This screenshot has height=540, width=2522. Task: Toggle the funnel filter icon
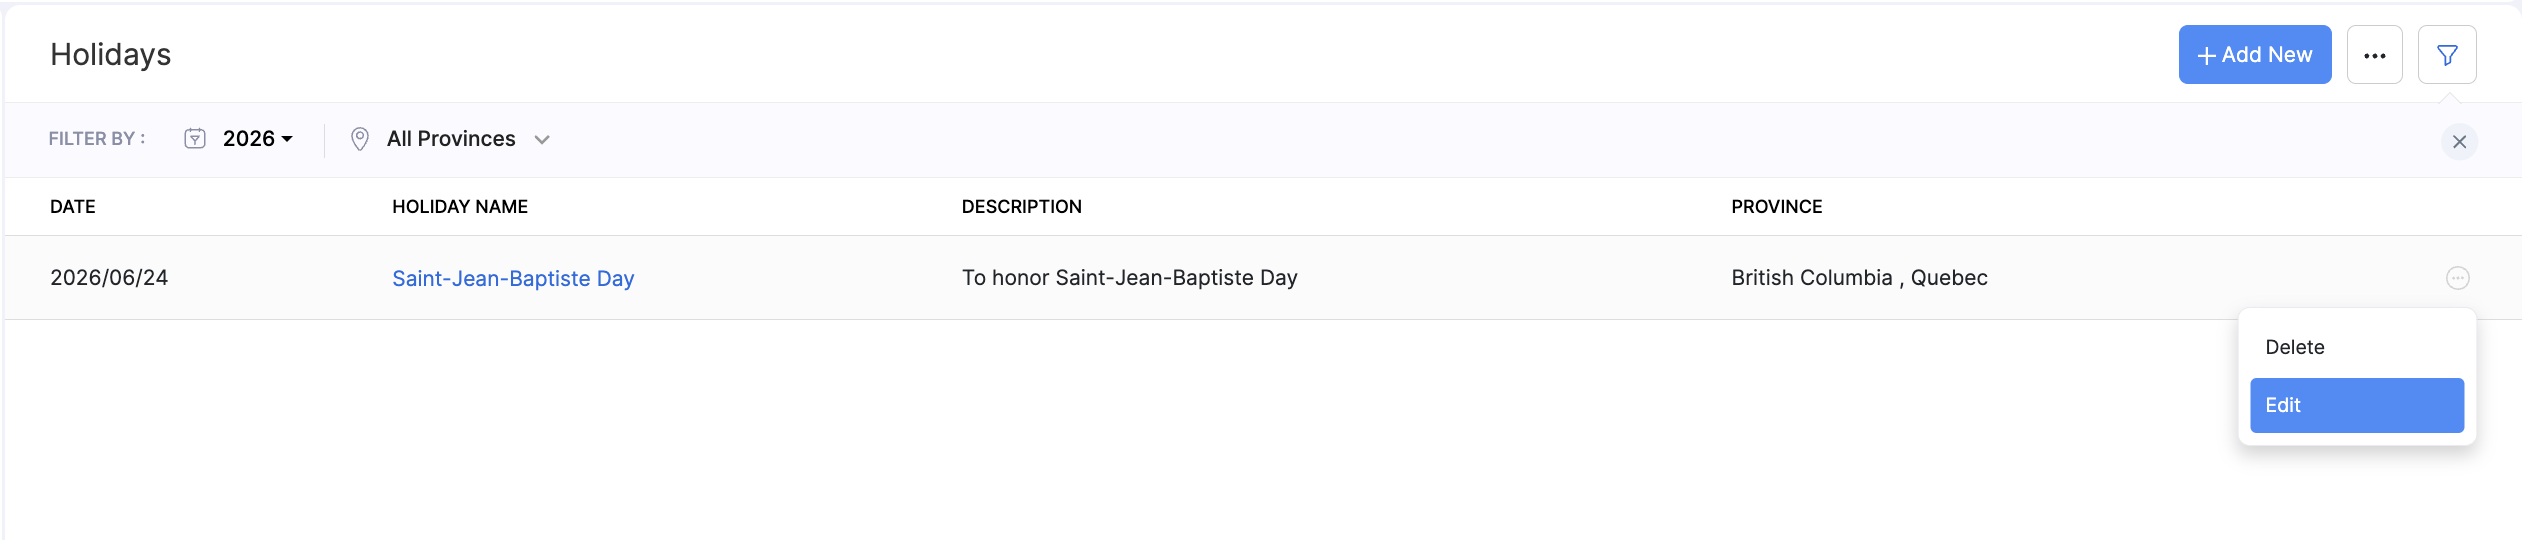coord(2446,55)
